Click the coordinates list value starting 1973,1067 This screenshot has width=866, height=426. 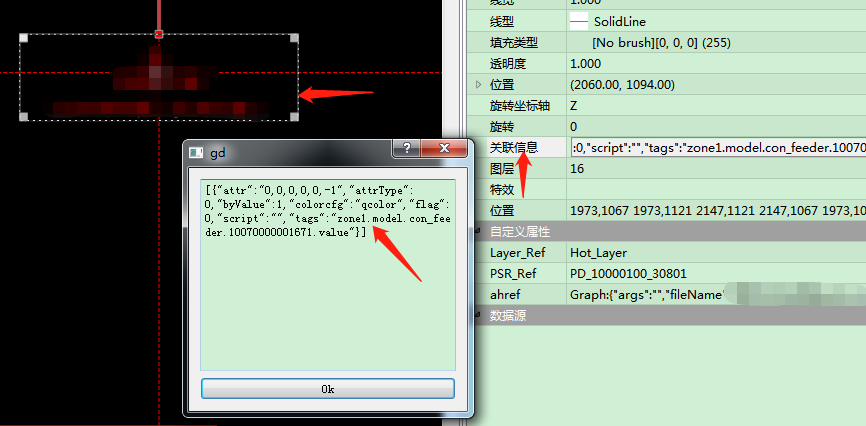point(716,211)
